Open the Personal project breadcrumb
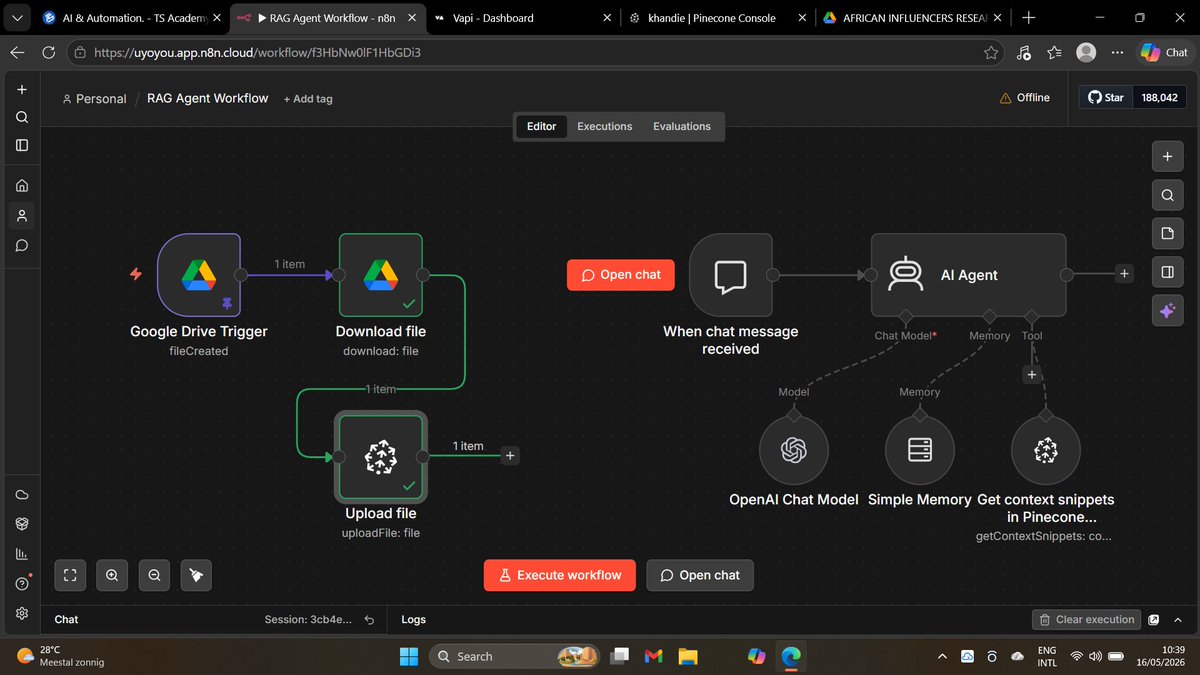Viewport: 1200px width, 675px height. point(94,99)
